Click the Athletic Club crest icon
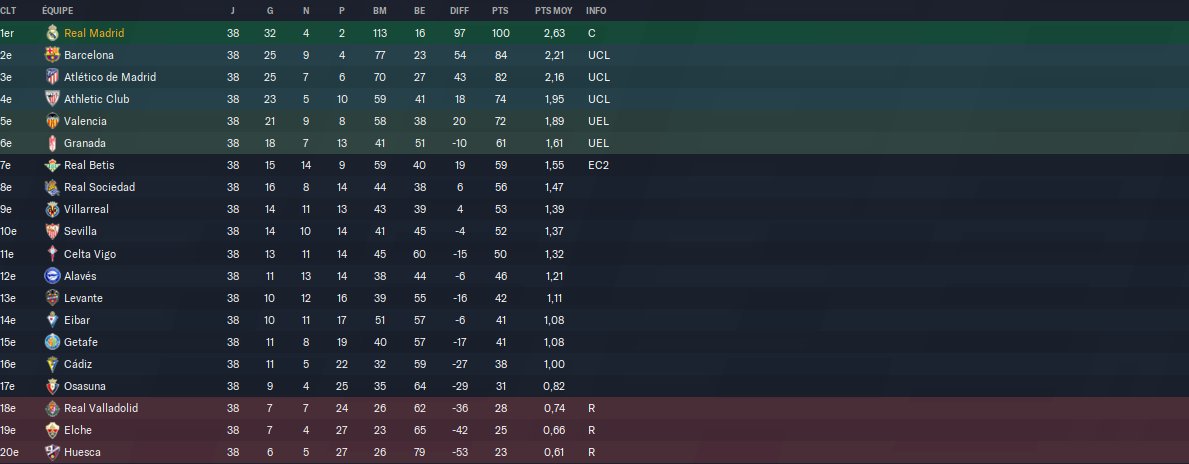This screenshot has width=1189, height=464. [x=52, y=99]
